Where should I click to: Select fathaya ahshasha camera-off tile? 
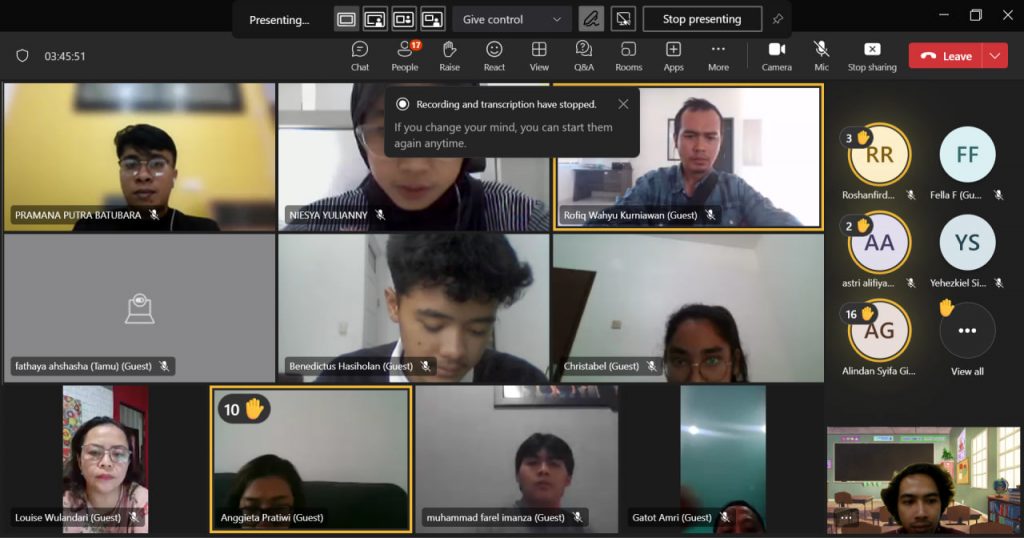[139, 308]
